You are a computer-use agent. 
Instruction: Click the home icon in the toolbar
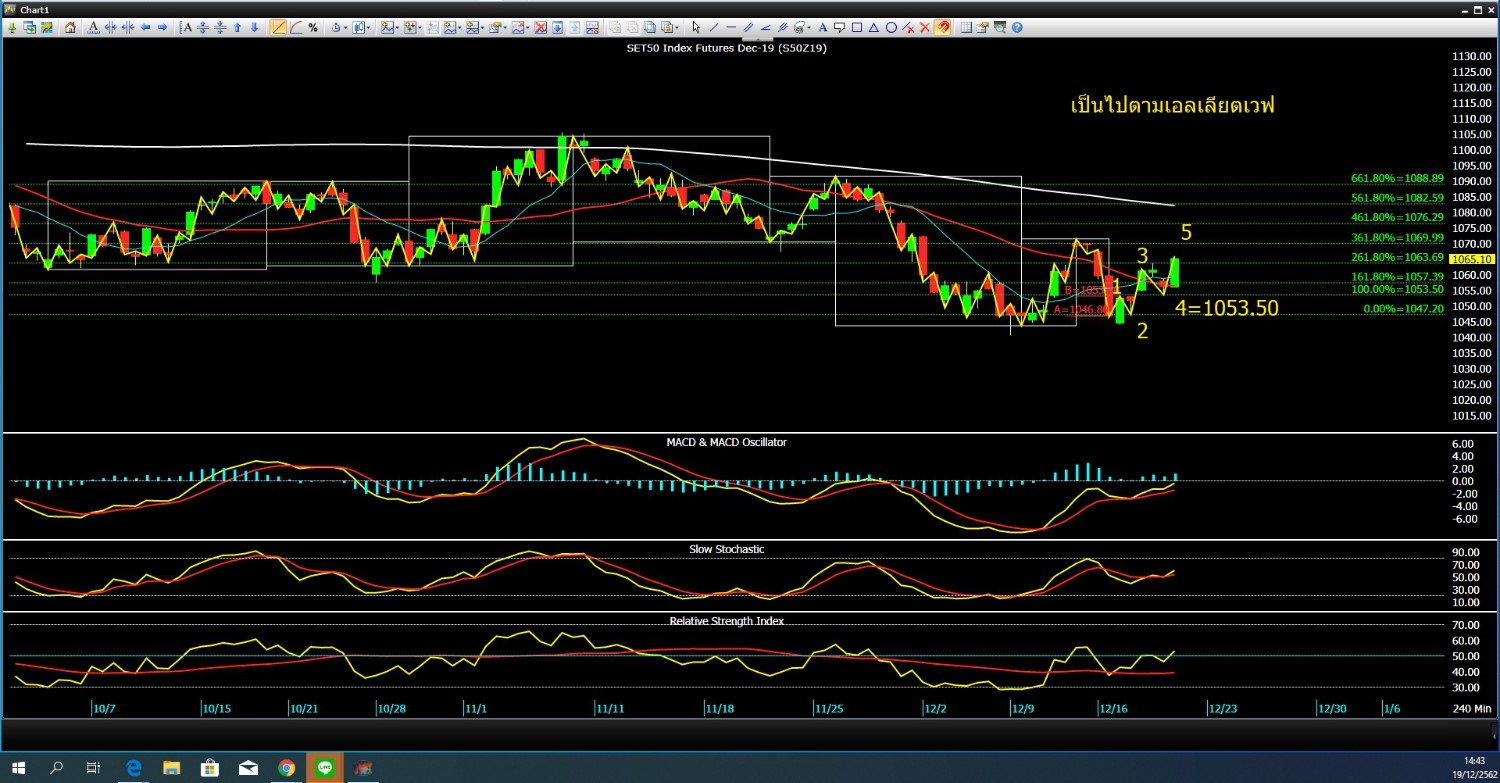[70, 28]
